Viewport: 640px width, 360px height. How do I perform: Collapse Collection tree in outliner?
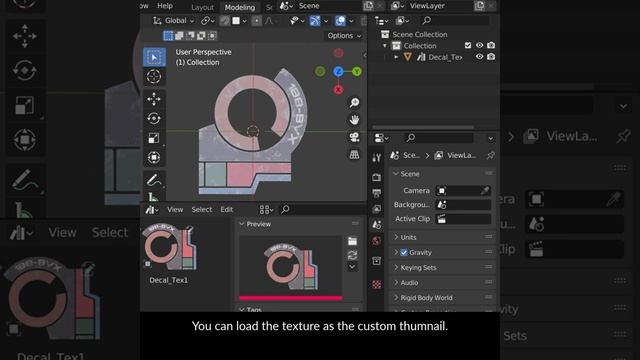point(385,46)
